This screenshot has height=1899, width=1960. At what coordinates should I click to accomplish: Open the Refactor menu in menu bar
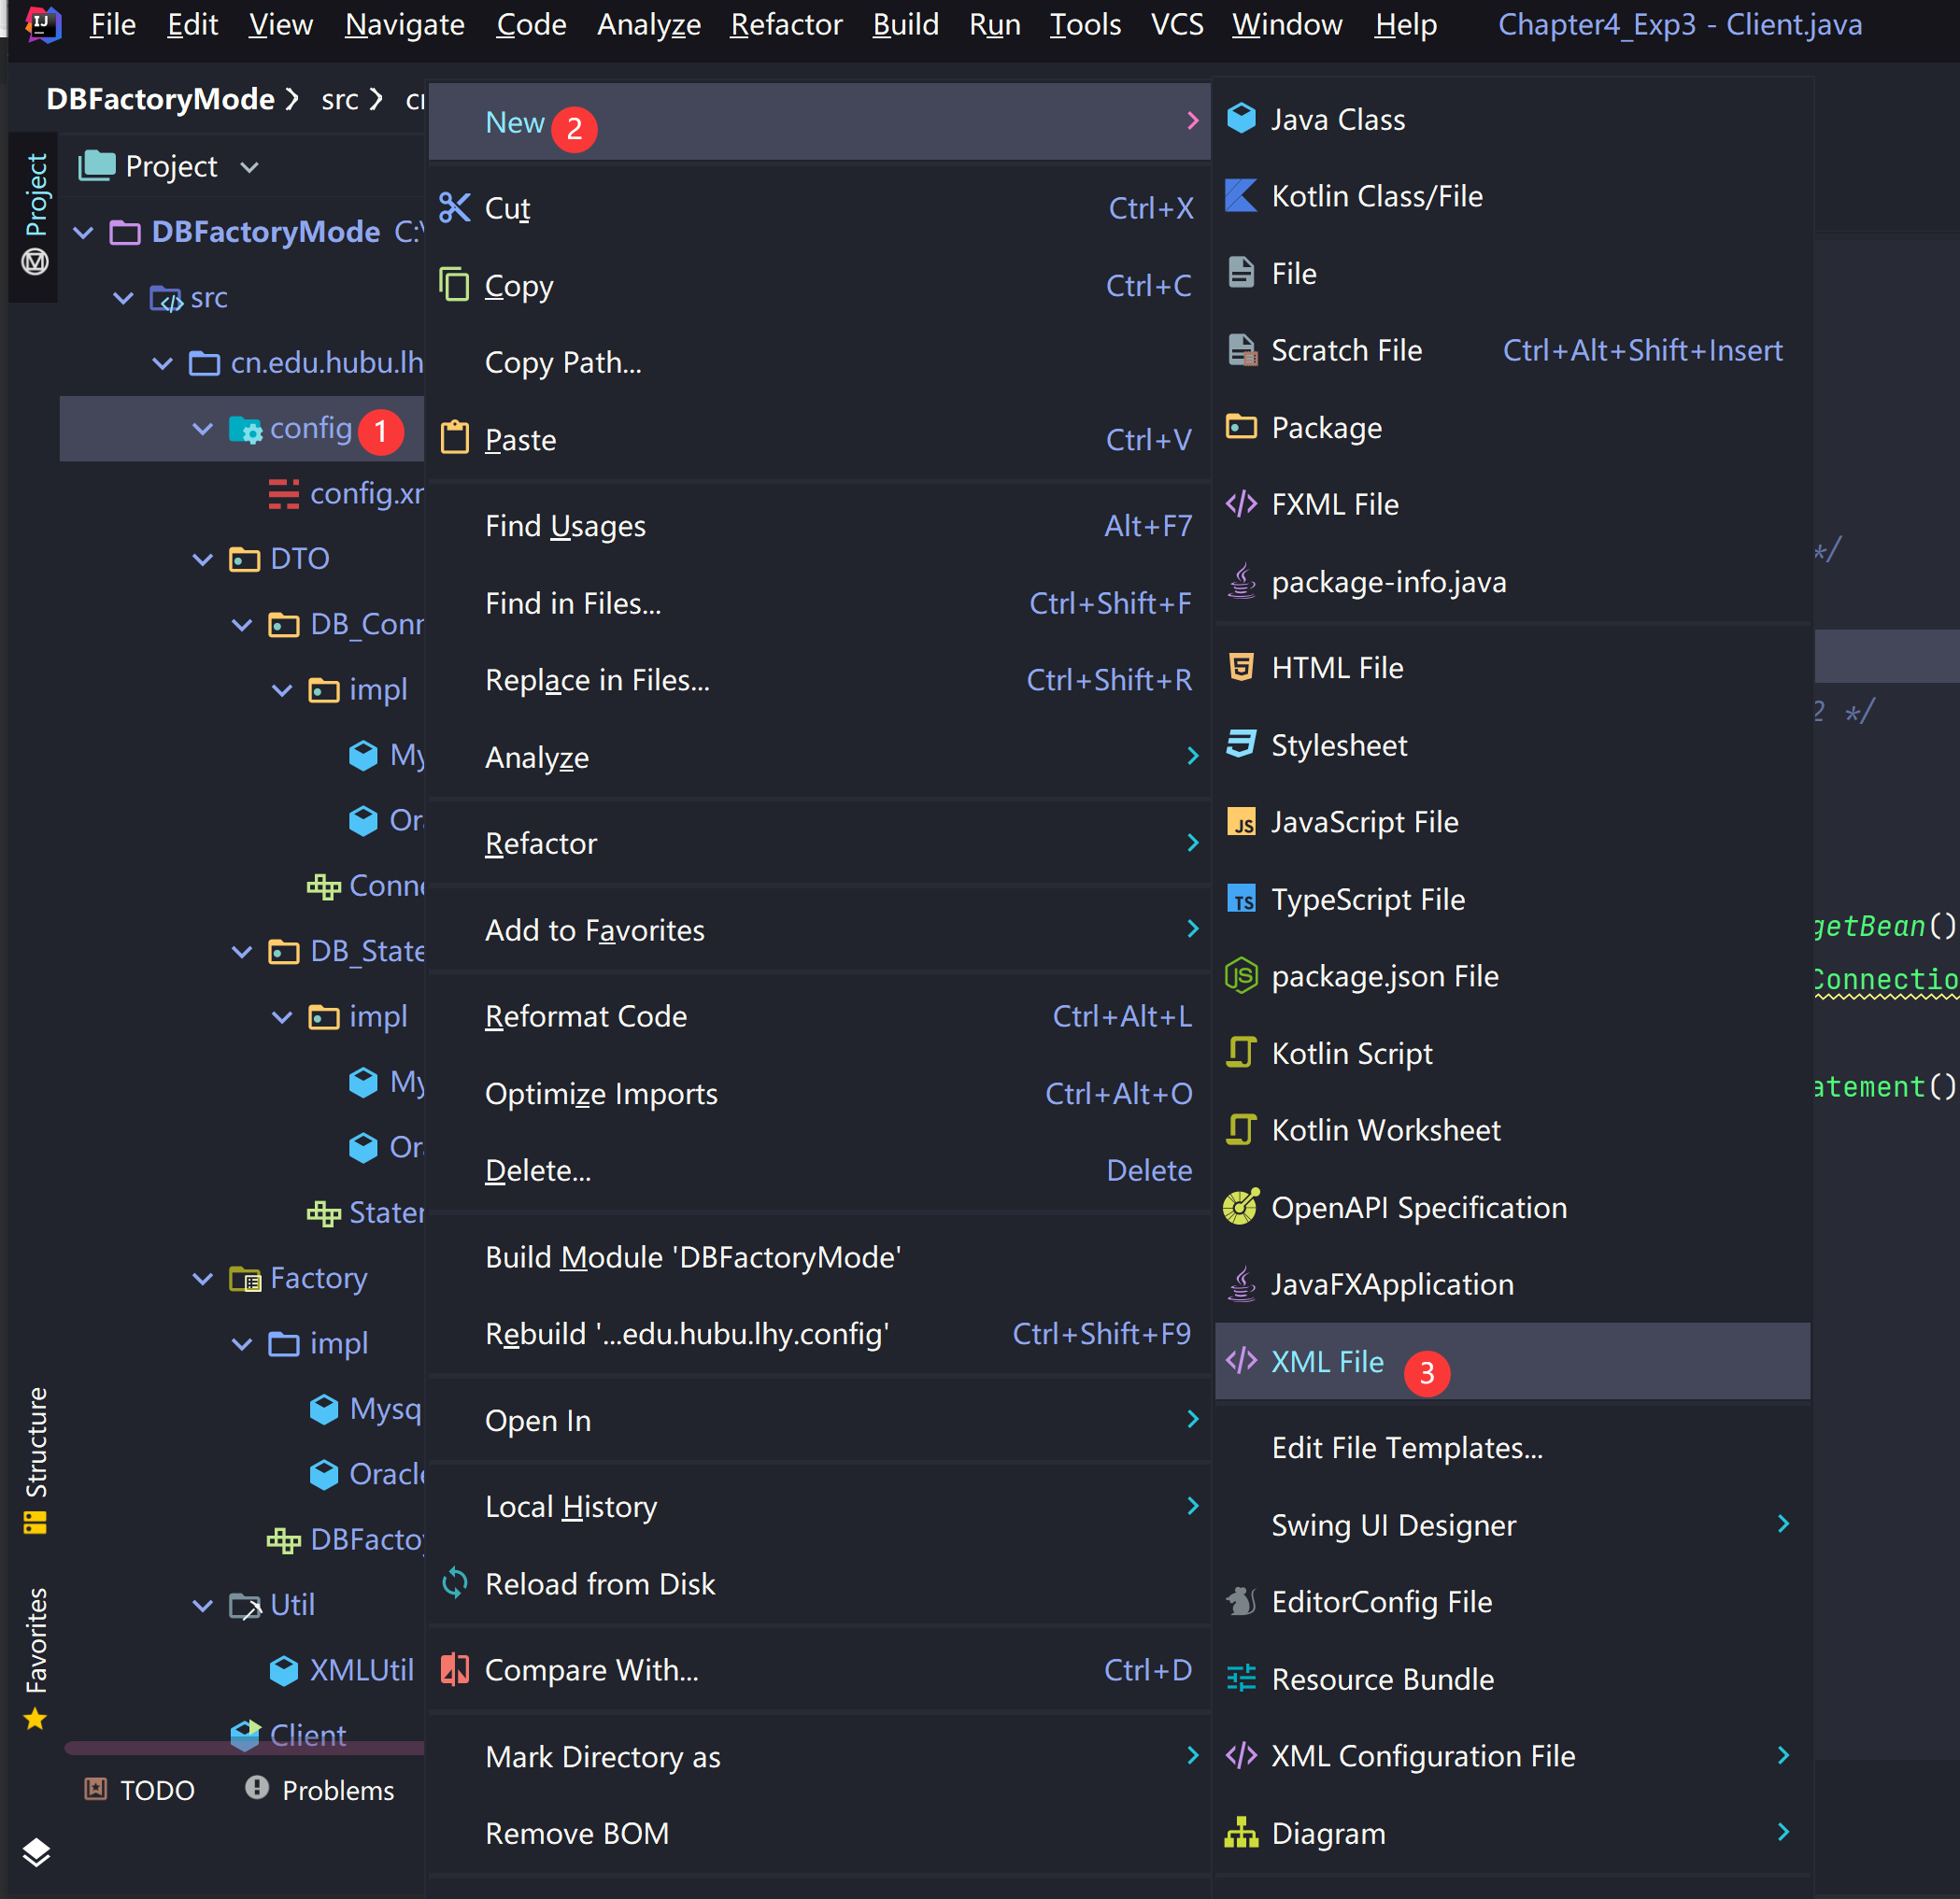coord(786,24)
